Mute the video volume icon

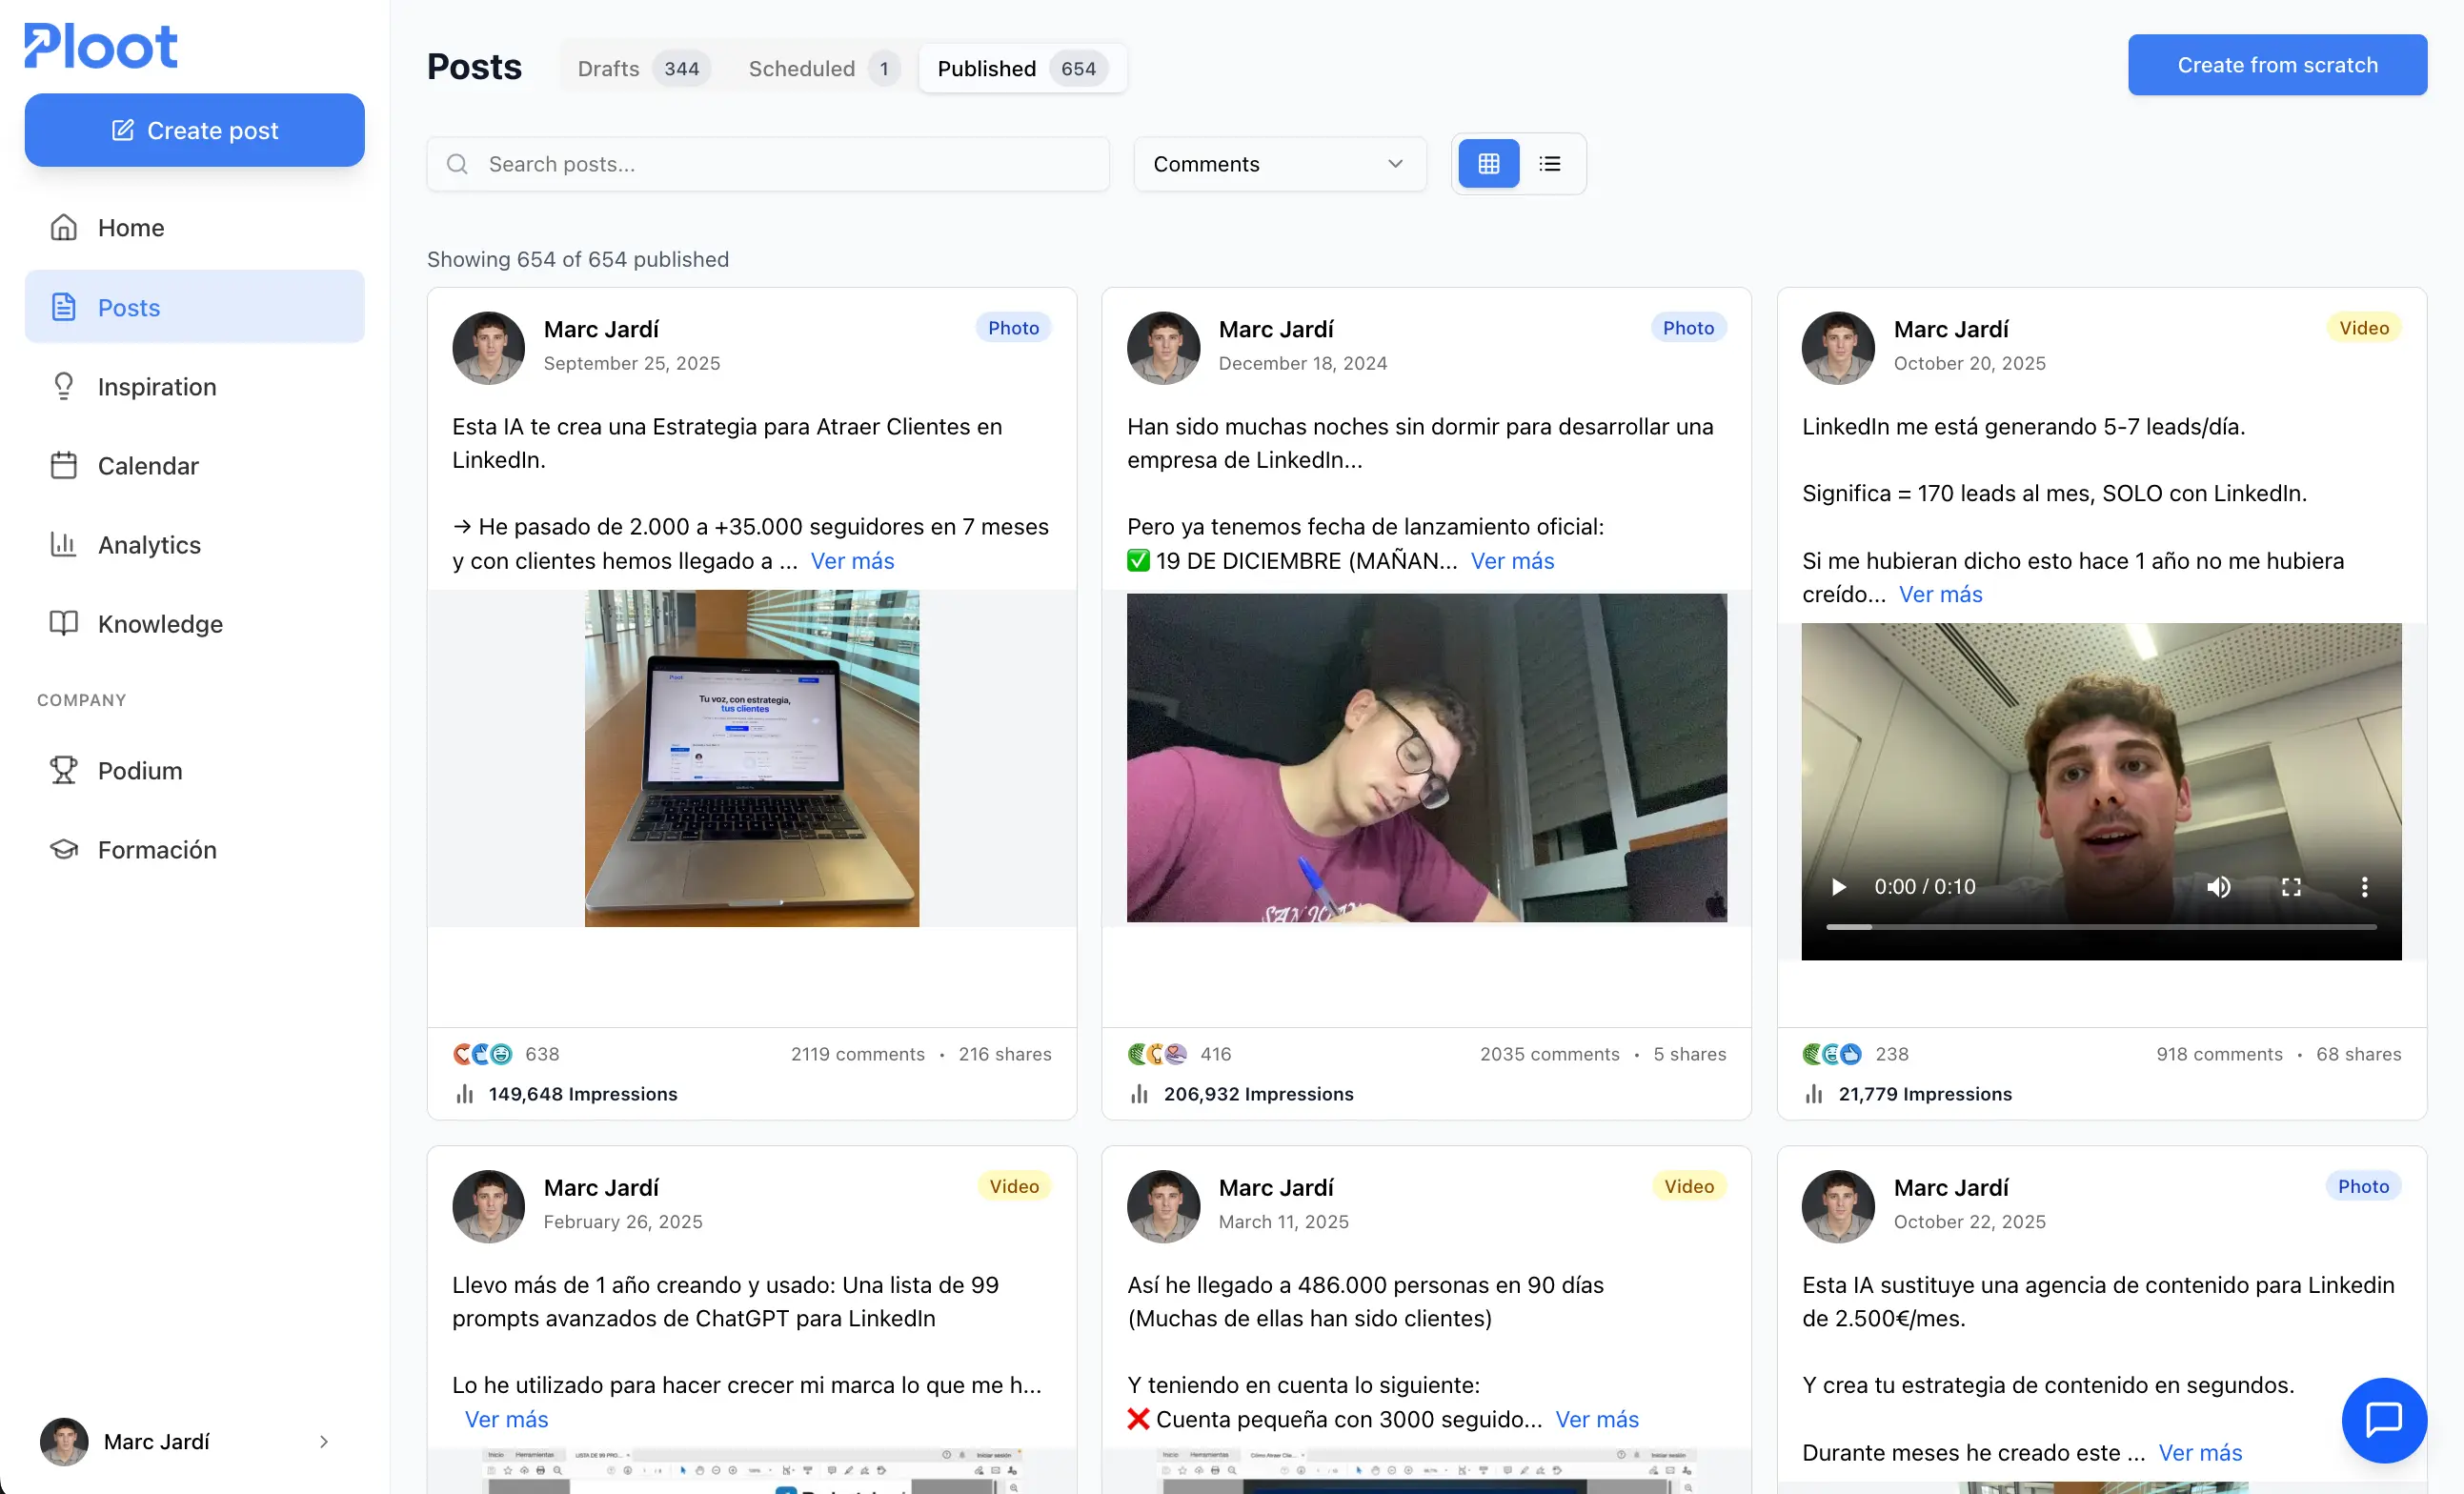(x=2218, y=886)
